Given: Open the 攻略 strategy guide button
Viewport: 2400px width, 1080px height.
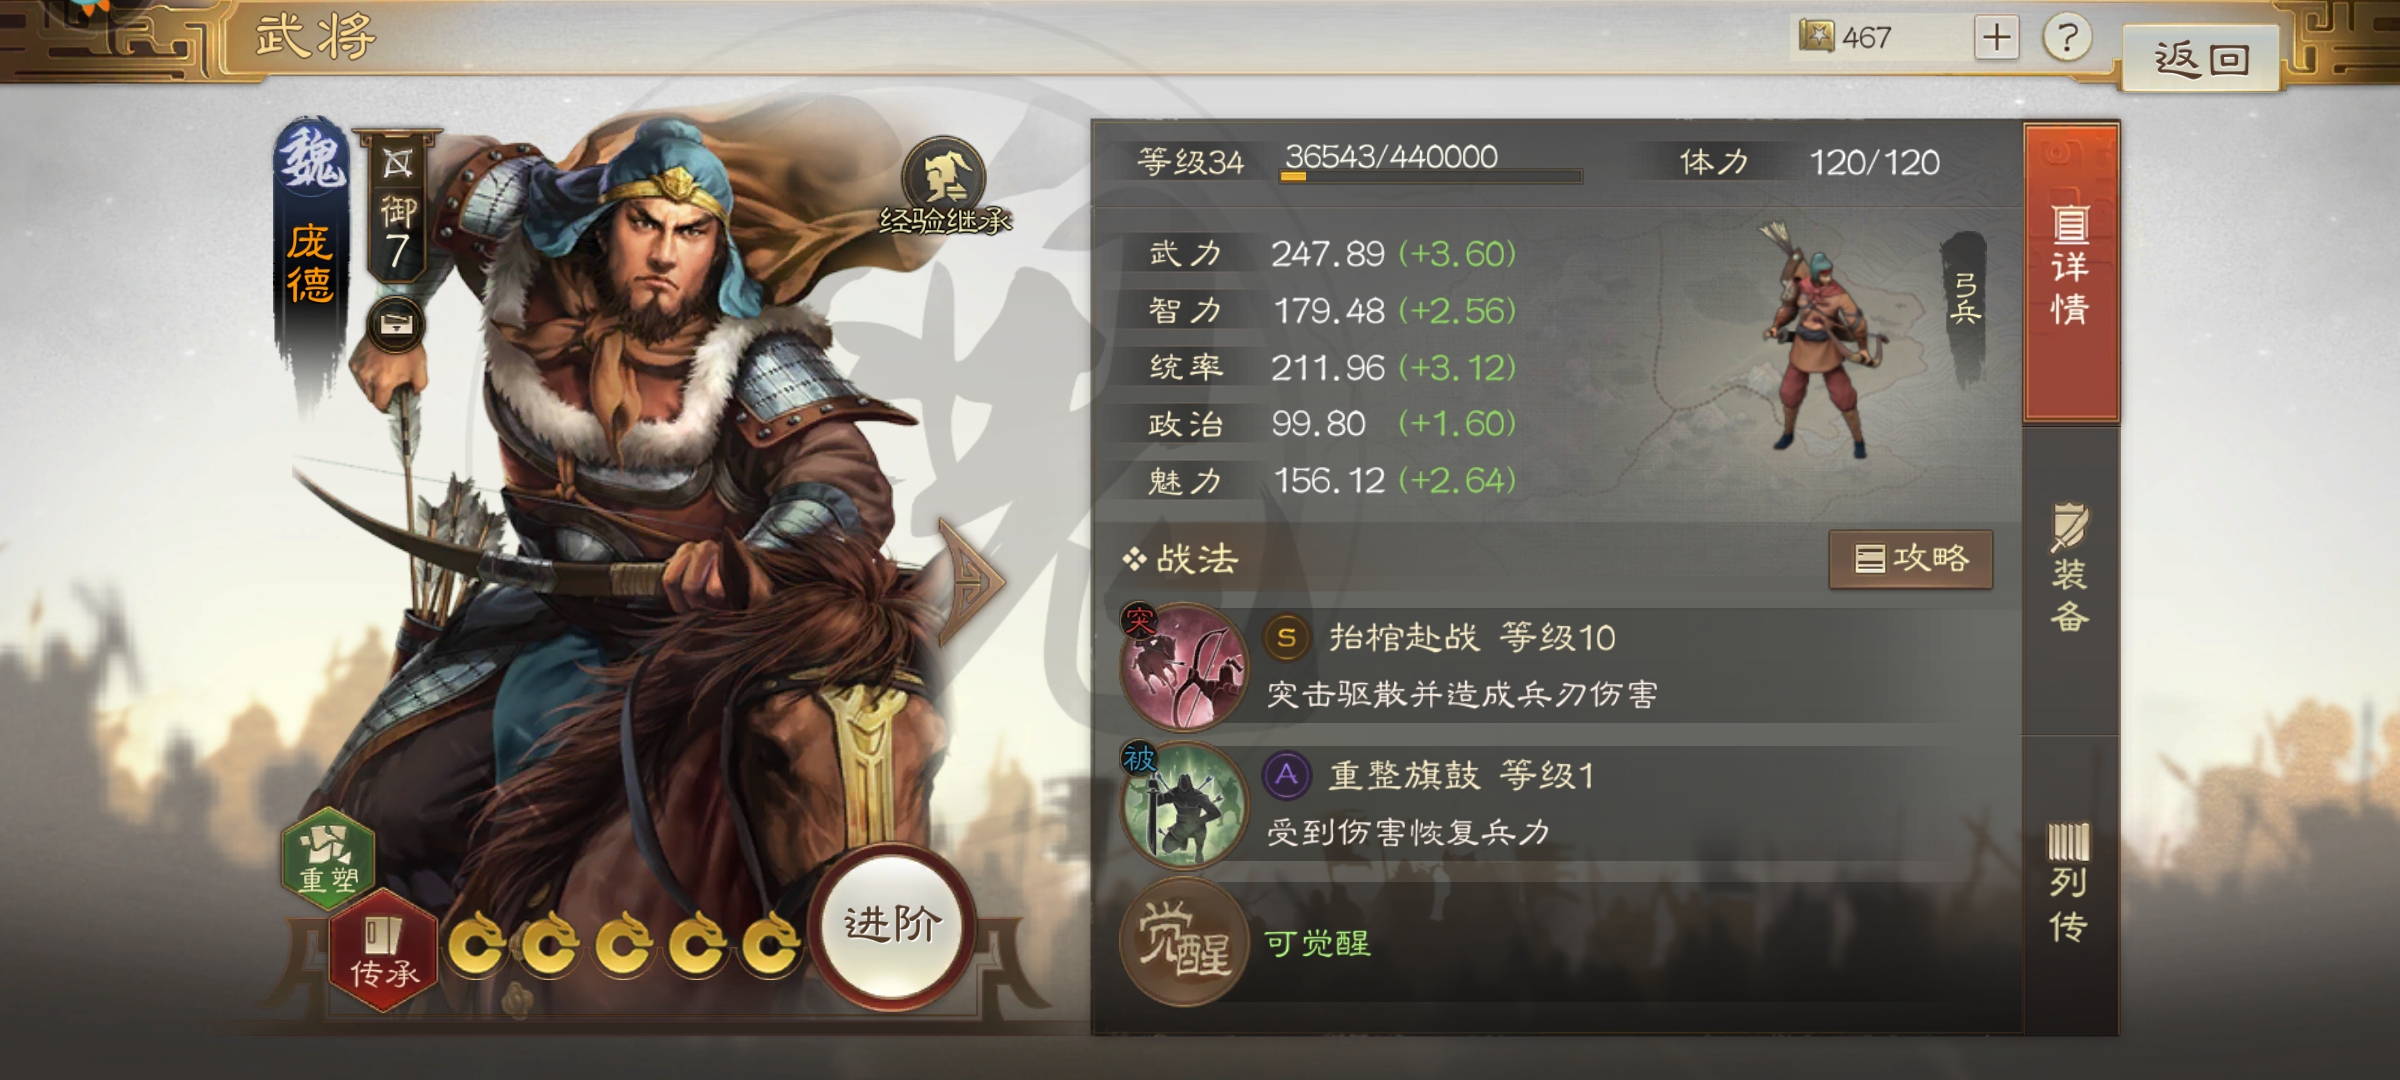Looking at the screenshot, I should pos(1910,558).
